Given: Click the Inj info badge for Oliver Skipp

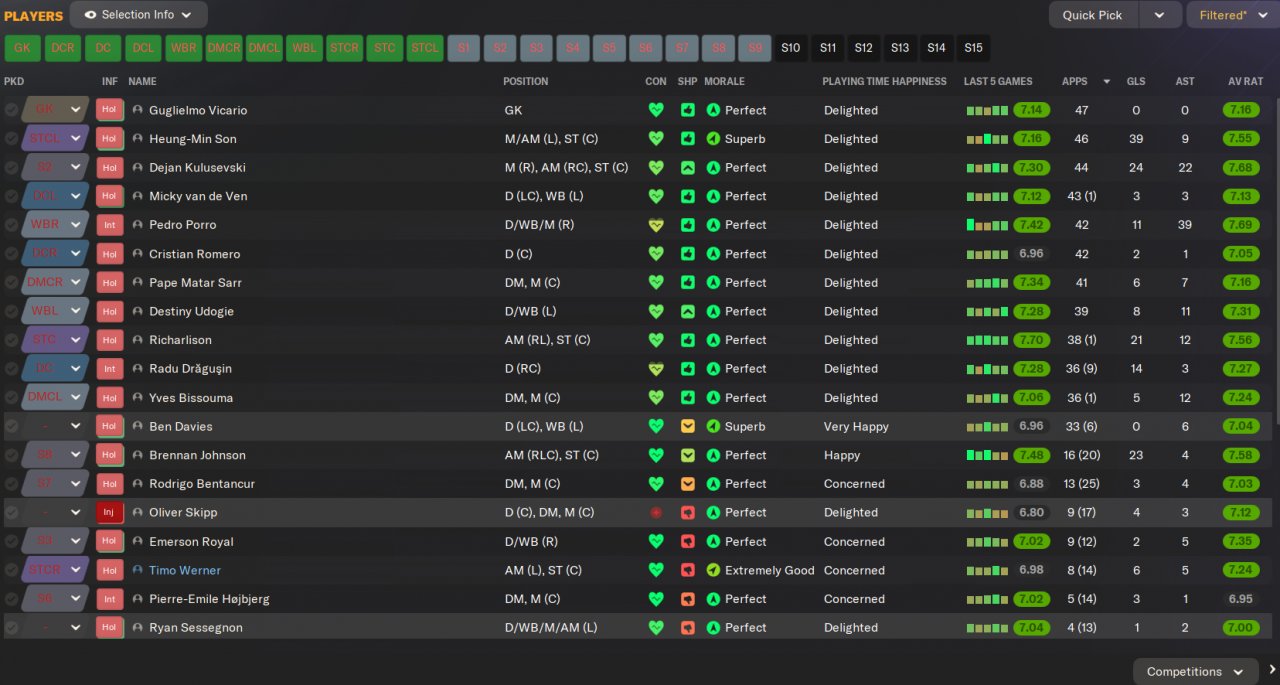Looking at the screenshot, I should tap(109, 513).
